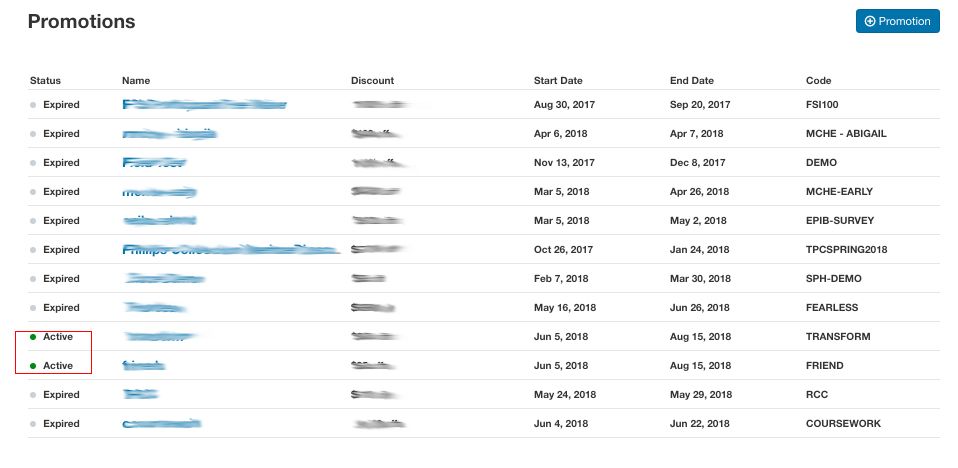Click the Discount column header
The width and height of the screenshot is (958, 468).
coord(372,81)
